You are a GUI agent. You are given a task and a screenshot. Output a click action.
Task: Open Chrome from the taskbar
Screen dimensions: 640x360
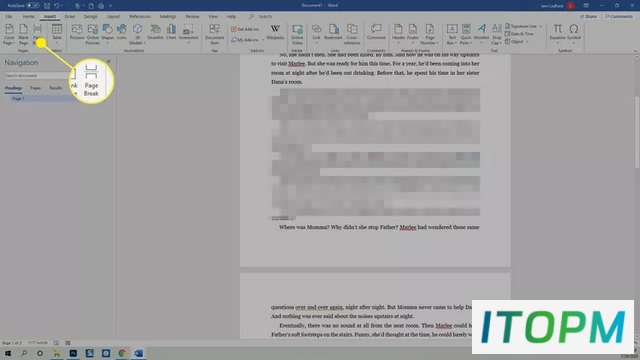[x=122, y=353]
